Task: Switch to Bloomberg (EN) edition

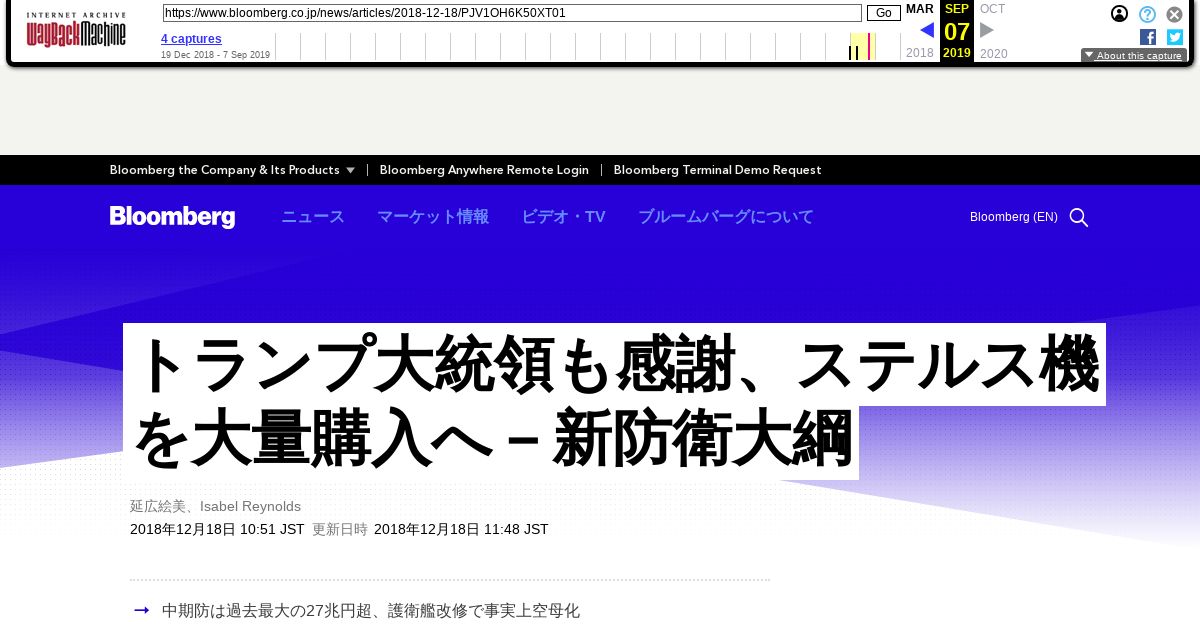Action: coord(1014,217)
